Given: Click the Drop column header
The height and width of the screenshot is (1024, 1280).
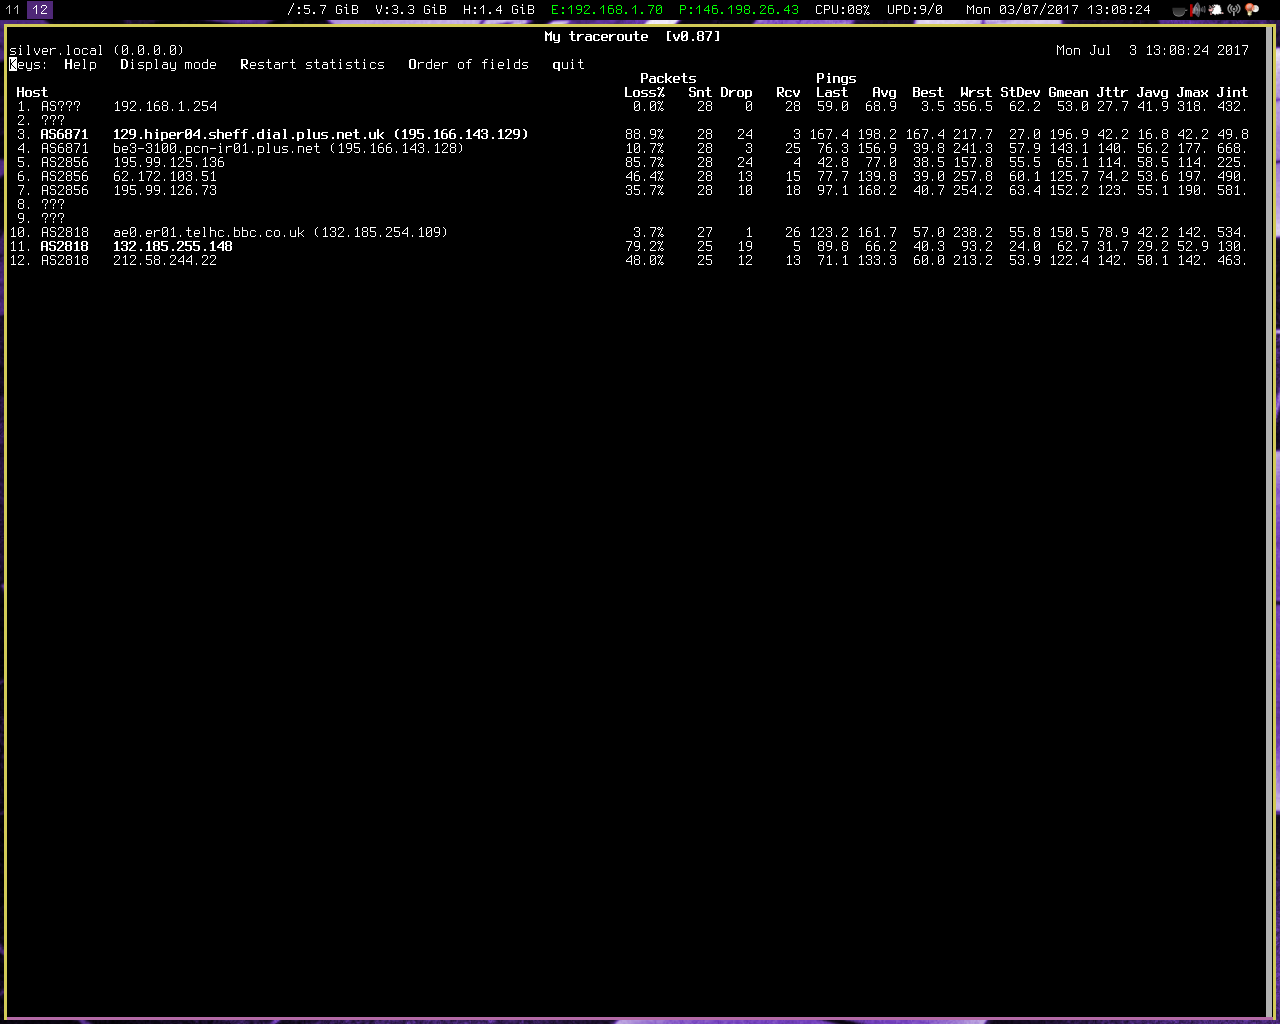Looking at the screenshot, I should pyautogui.click(x=736, y=92).
